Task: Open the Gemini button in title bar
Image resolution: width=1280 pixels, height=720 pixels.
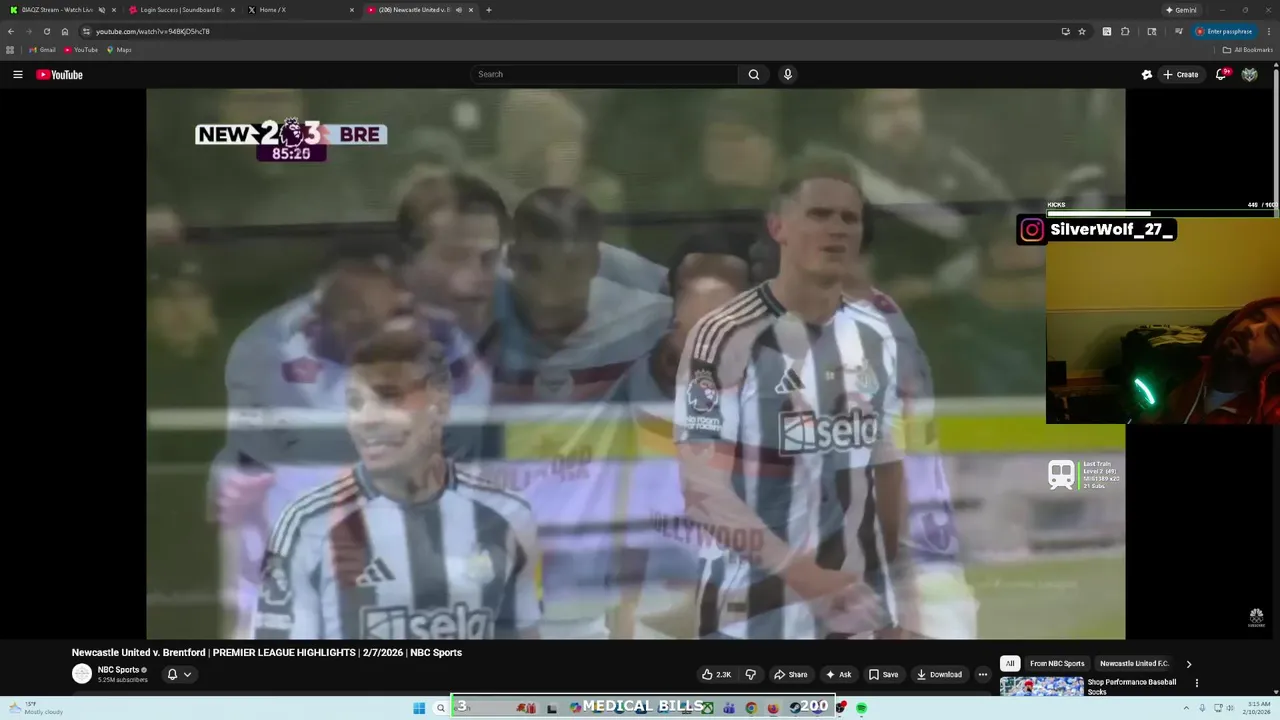Action: point(1181,10)
